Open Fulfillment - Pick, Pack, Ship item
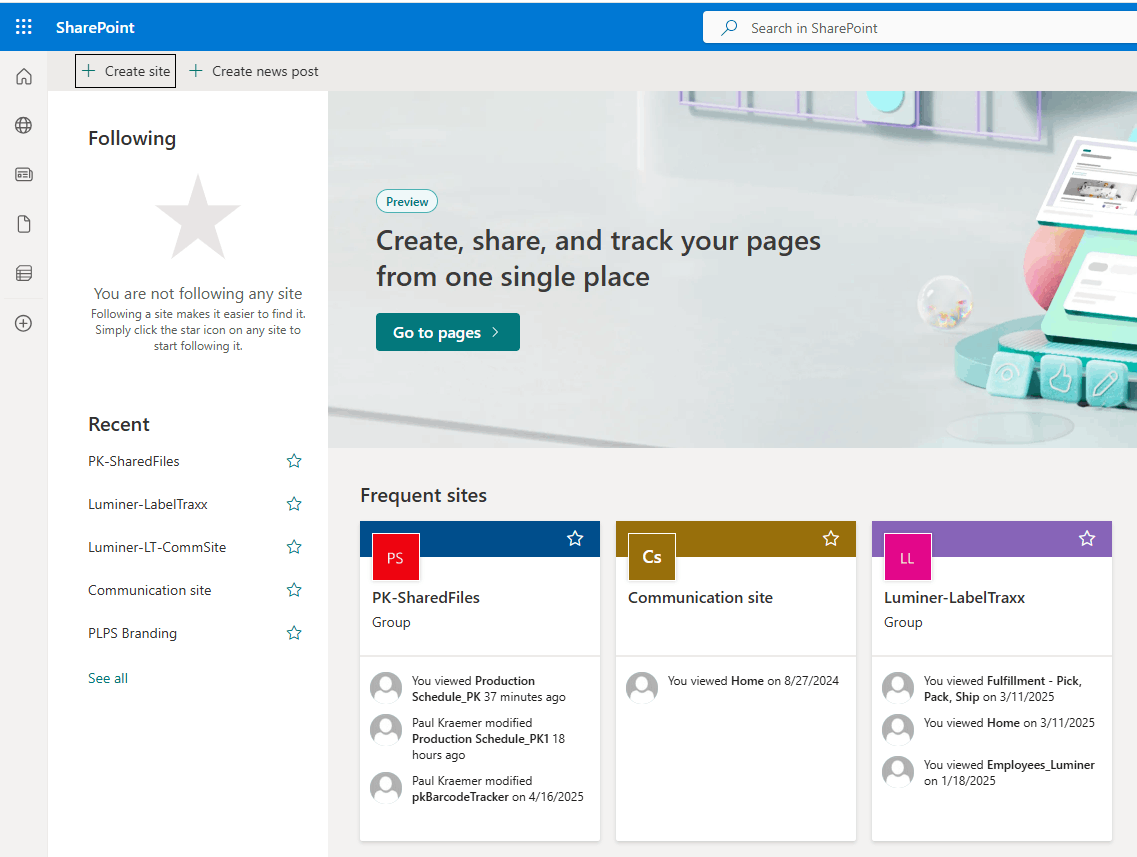The width and height of the screenshot is (1137, 857). [x=1002, y=689]
